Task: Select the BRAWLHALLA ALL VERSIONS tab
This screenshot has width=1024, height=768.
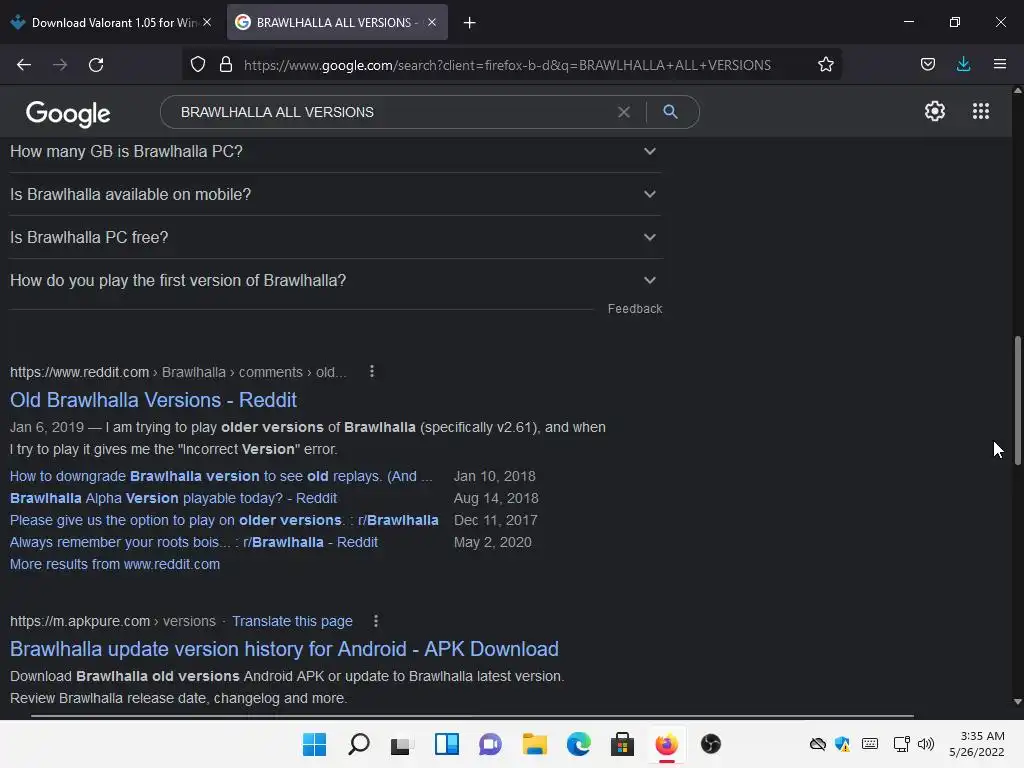Action: (337, 23)
